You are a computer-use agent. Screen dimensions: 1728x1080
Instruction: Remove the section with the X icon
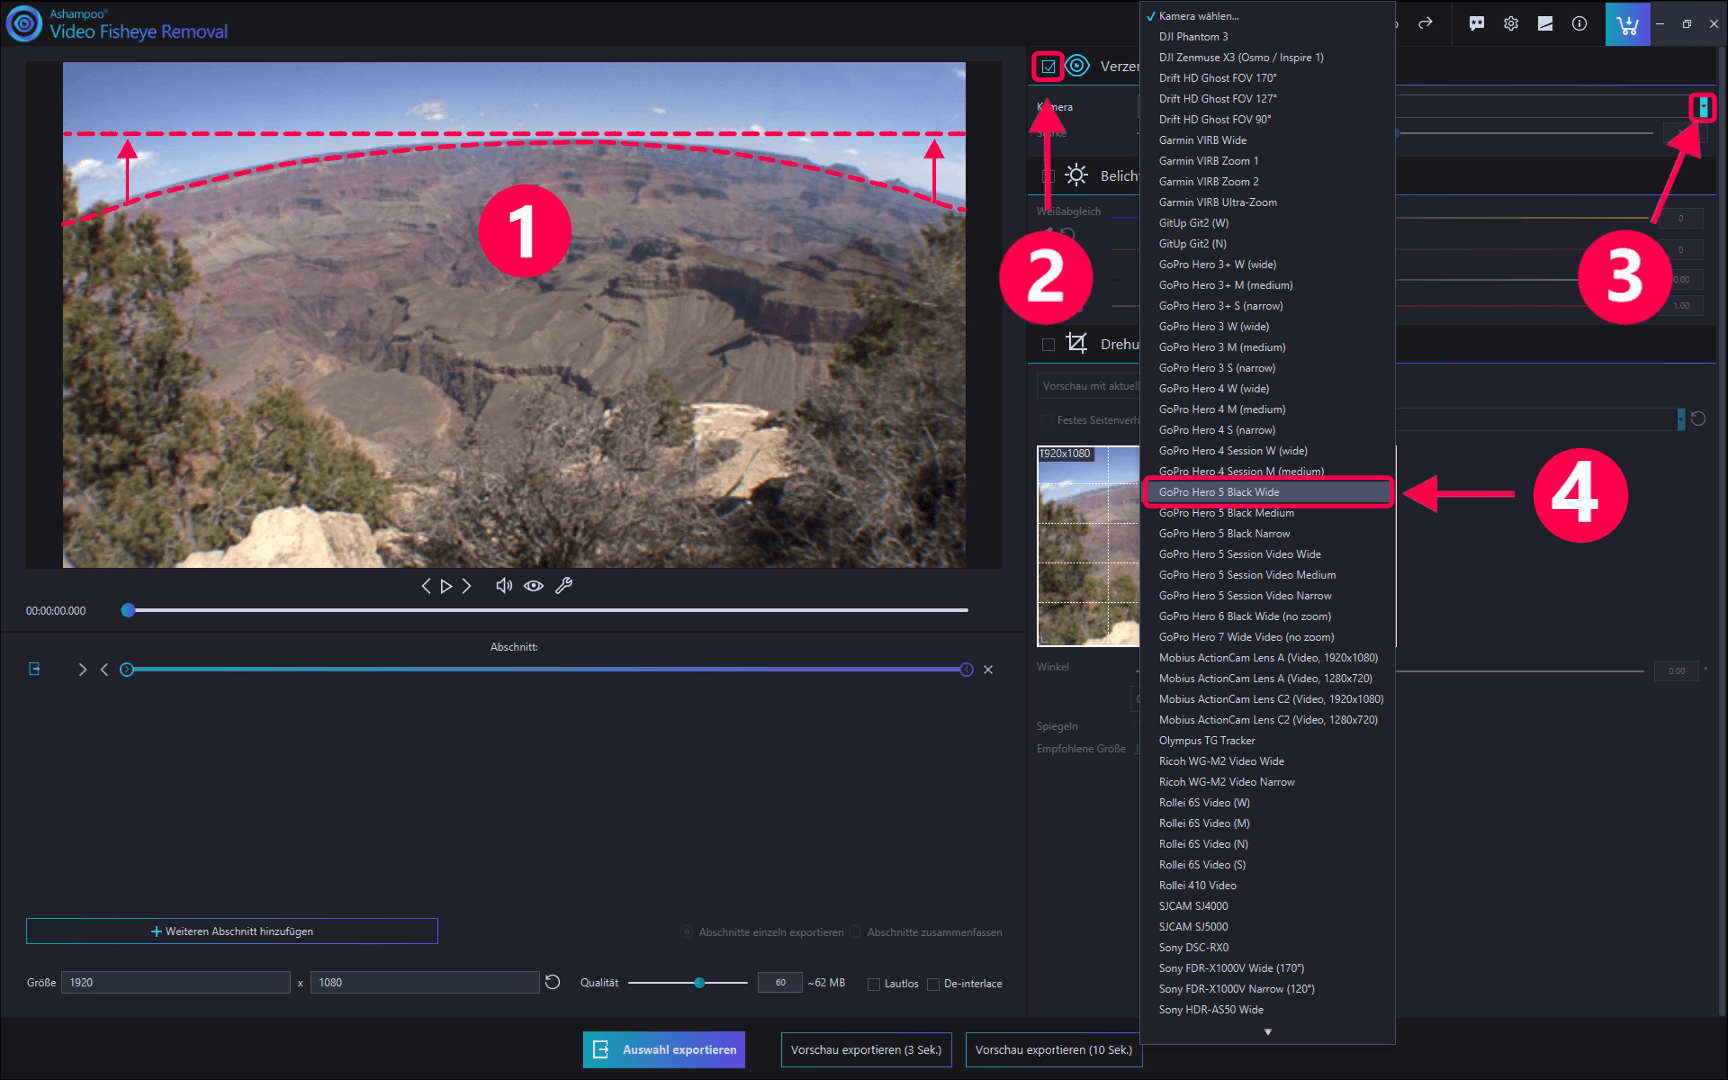point(988,669)
